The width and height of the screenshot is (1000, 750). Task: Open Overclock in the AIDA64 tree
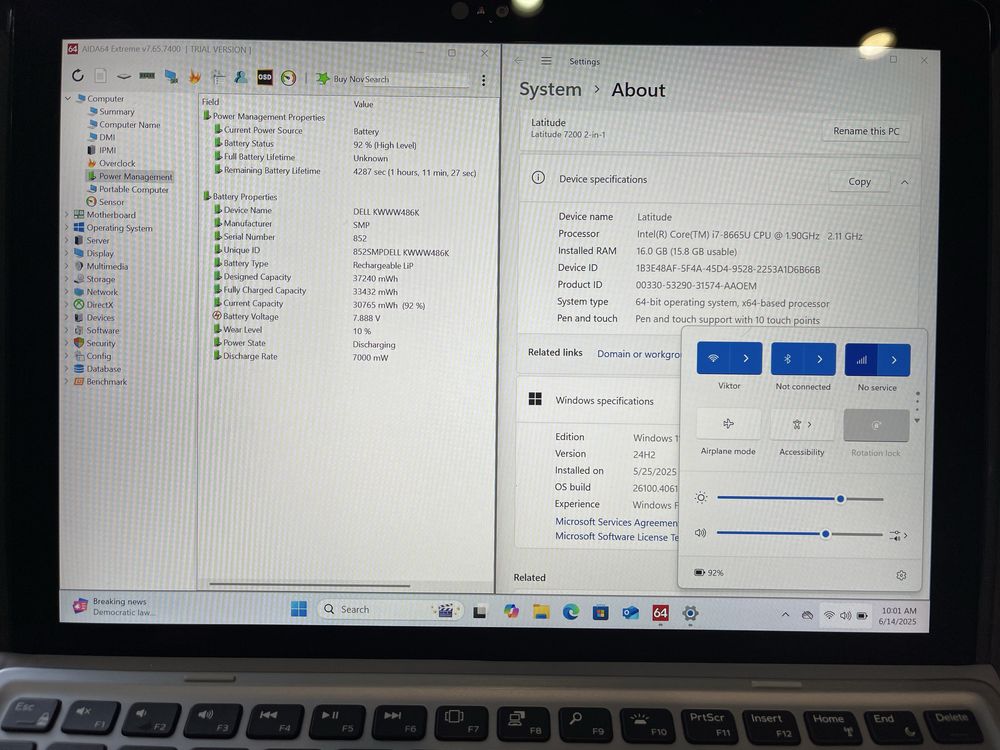click(x=117, y=163)
